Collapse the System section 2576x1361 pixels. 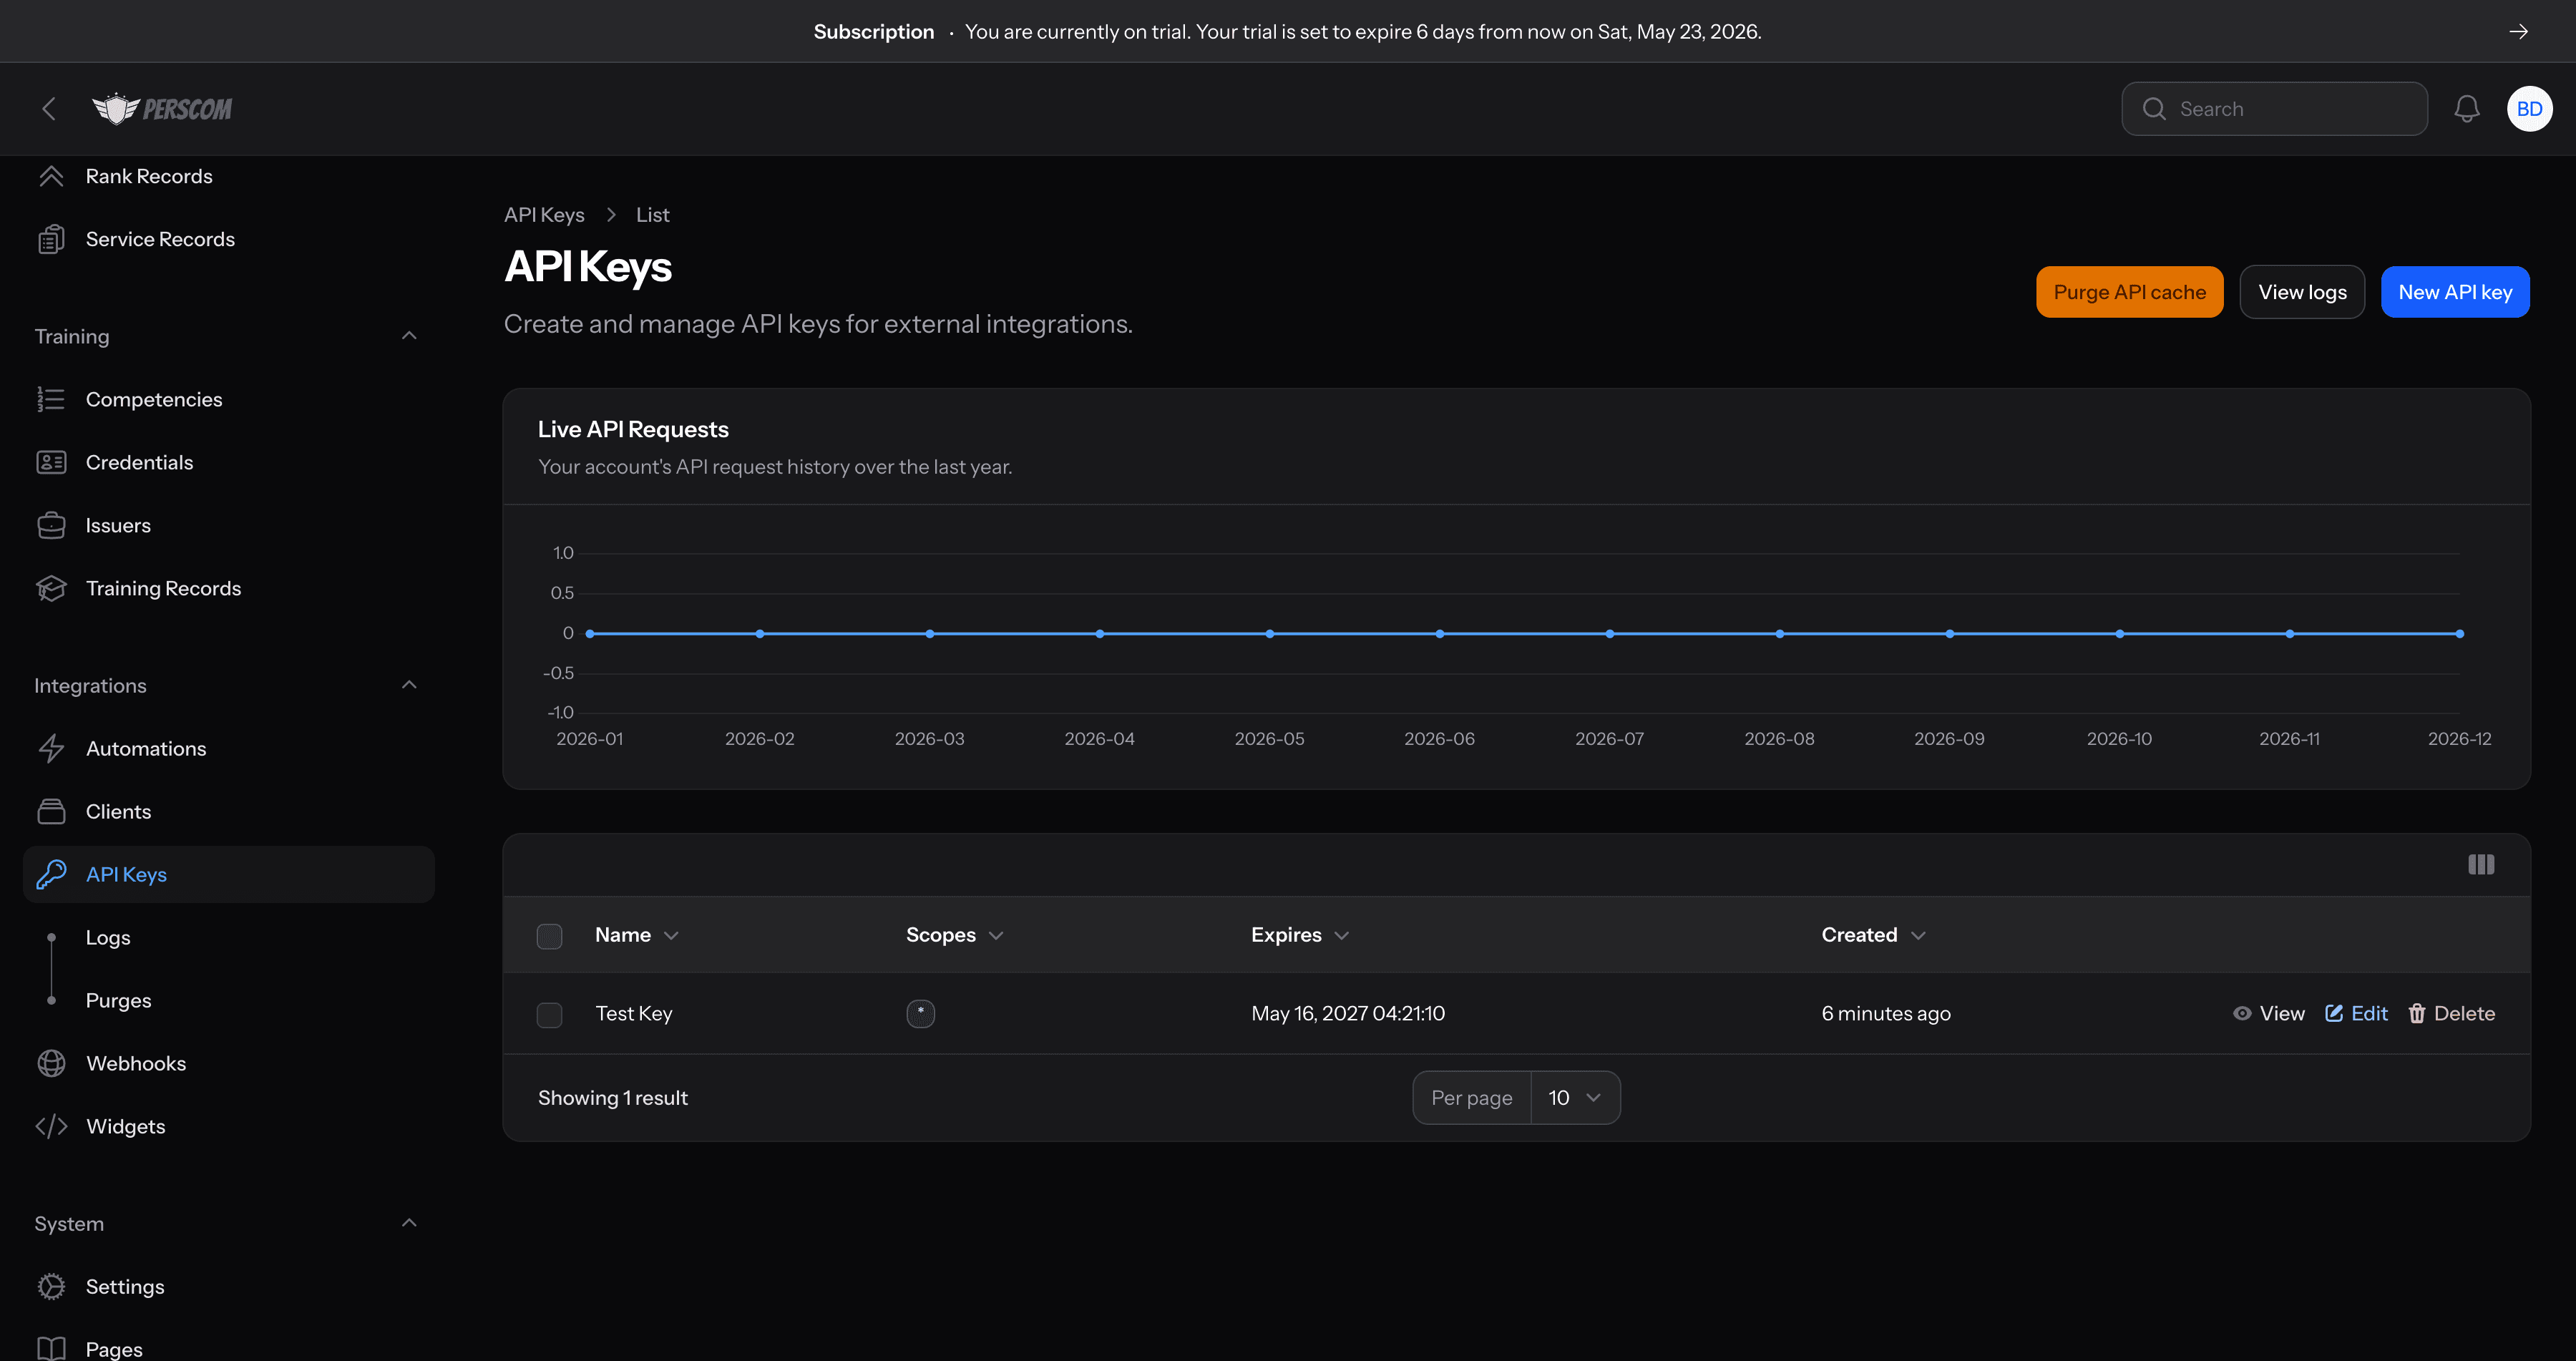coord(409,1223)
